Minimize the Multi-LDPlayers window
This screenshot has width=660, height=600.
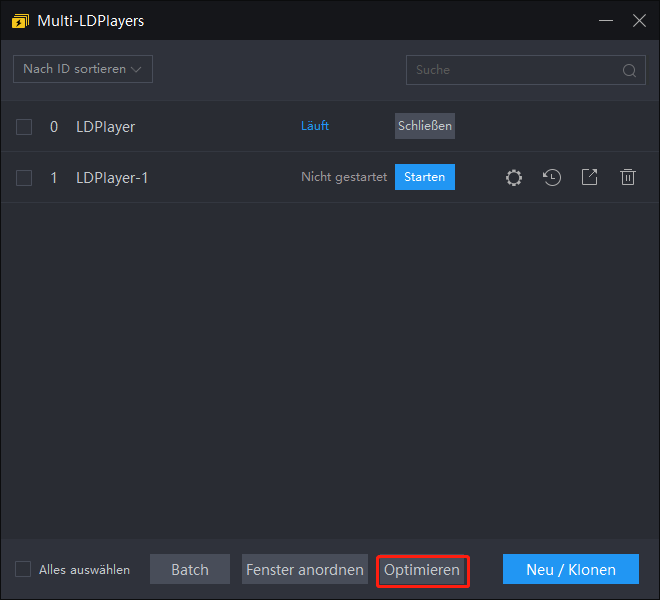[x=606, y=21]
